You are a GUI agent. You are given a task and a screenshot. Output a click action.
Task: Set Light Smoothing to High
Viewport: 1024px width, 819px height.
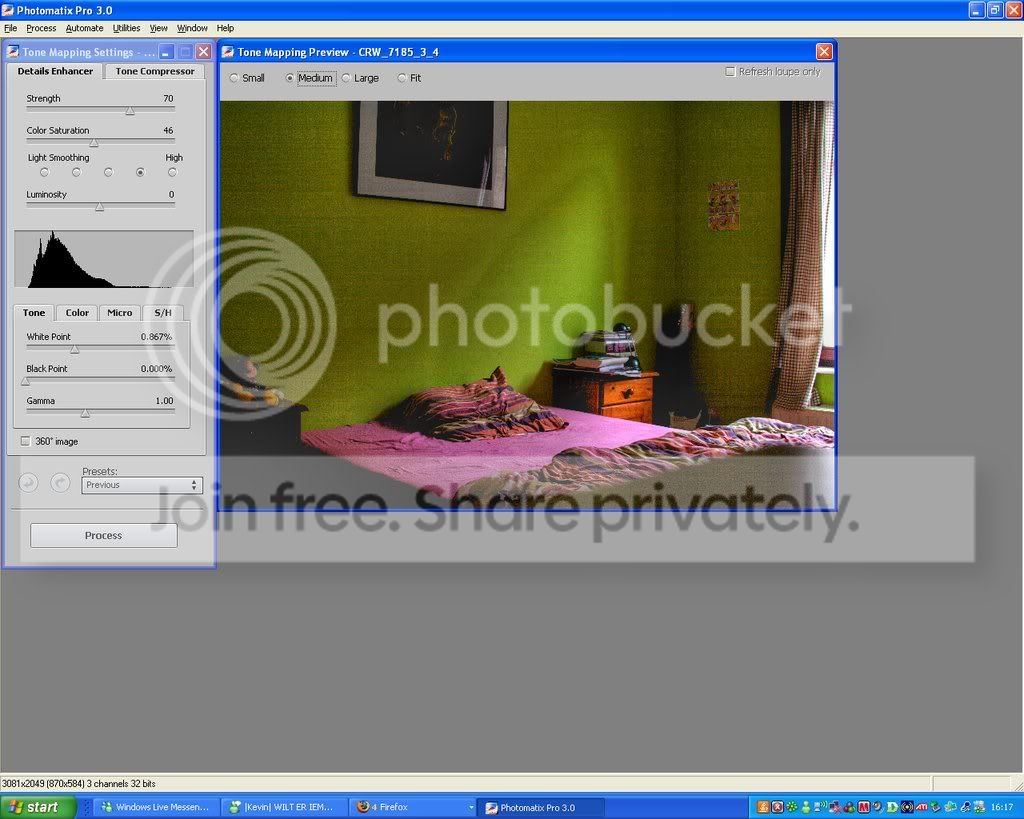tap(172, 172)
